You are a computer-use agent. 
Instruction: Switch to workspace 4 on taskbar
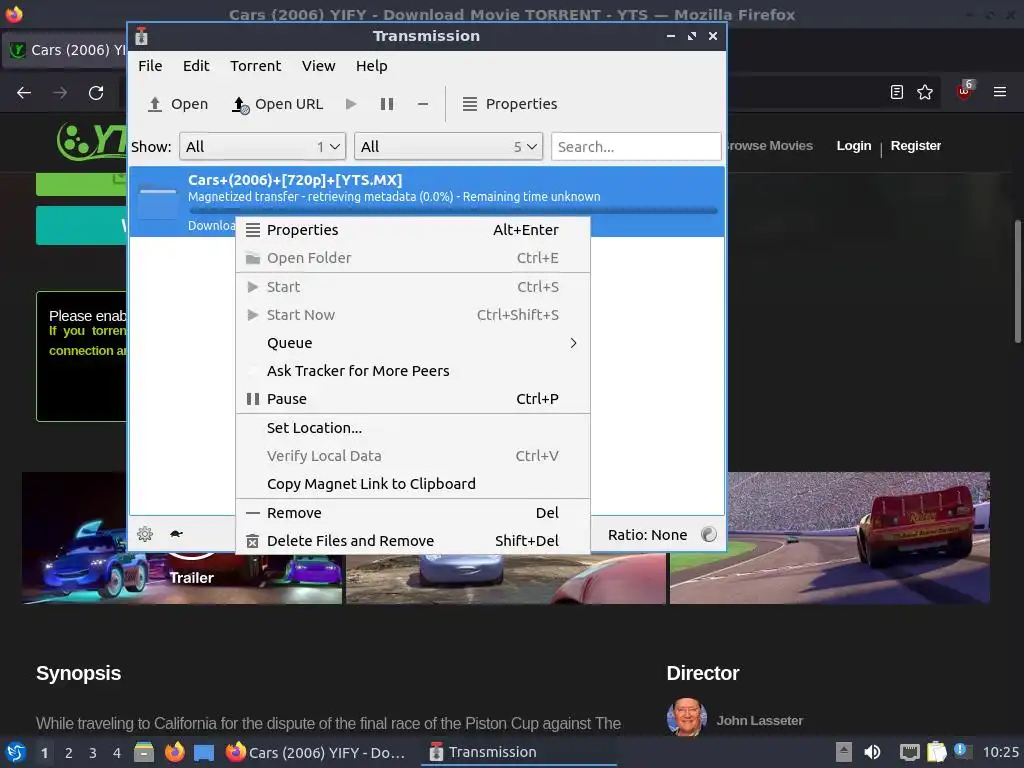117,753
